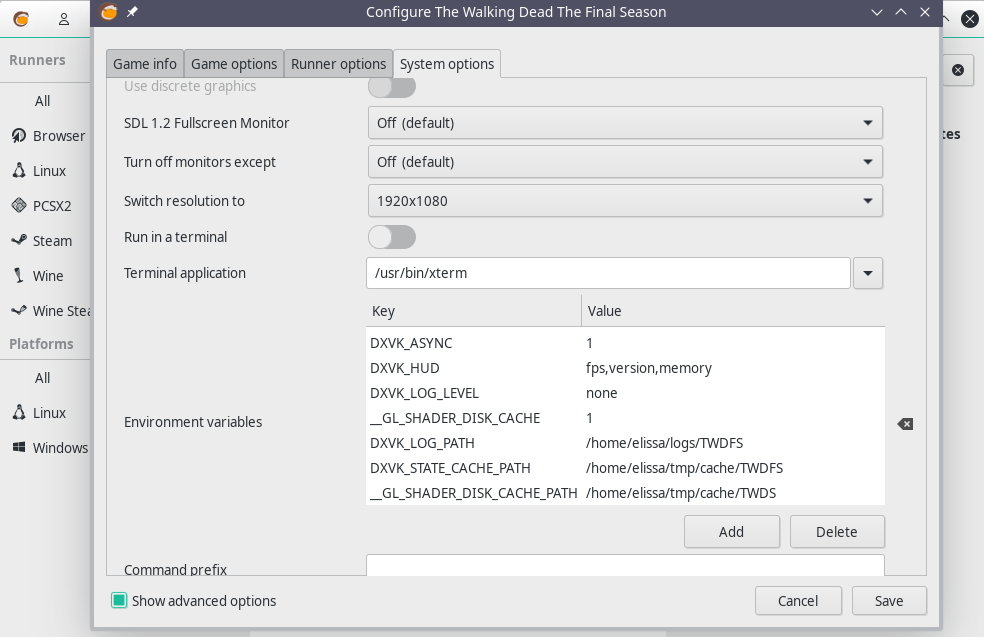Select the Linux platform under Platforms
984x637 pixels.
pos(39,413)
